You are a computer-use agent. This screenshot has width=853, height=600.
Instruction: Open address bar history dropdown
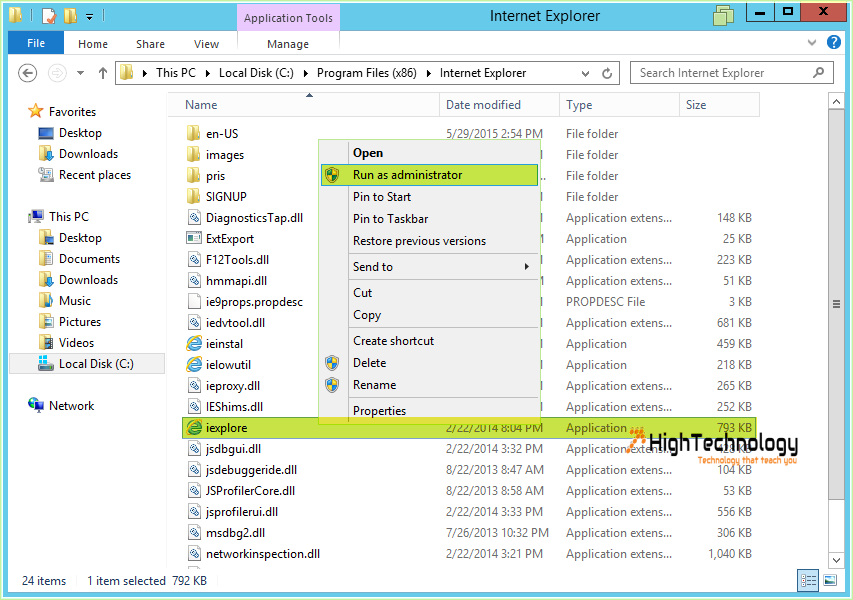tap(585, 73)
